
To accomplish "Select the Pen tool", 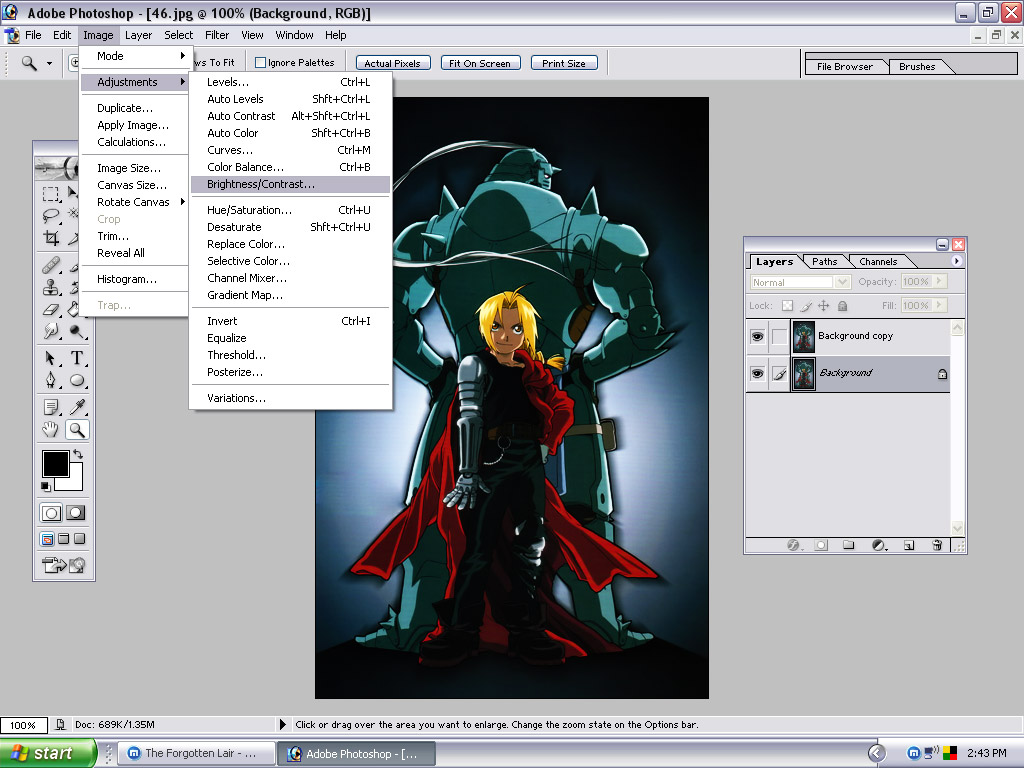I will click(x=50, y=380).
